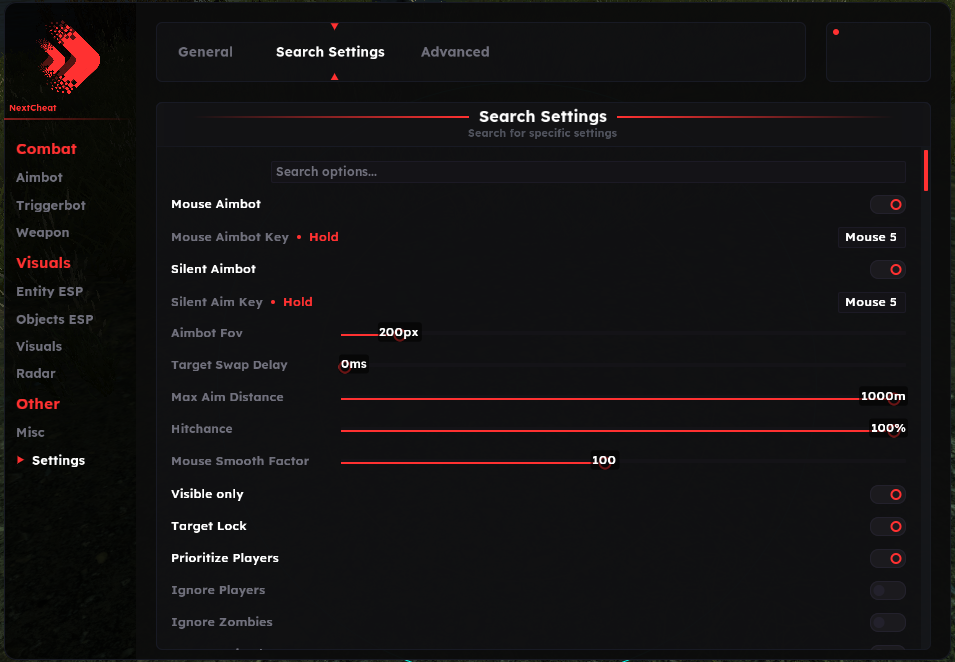
Task: Change Mouse Aimbot Key Hold mode
Action: [323, 238]
